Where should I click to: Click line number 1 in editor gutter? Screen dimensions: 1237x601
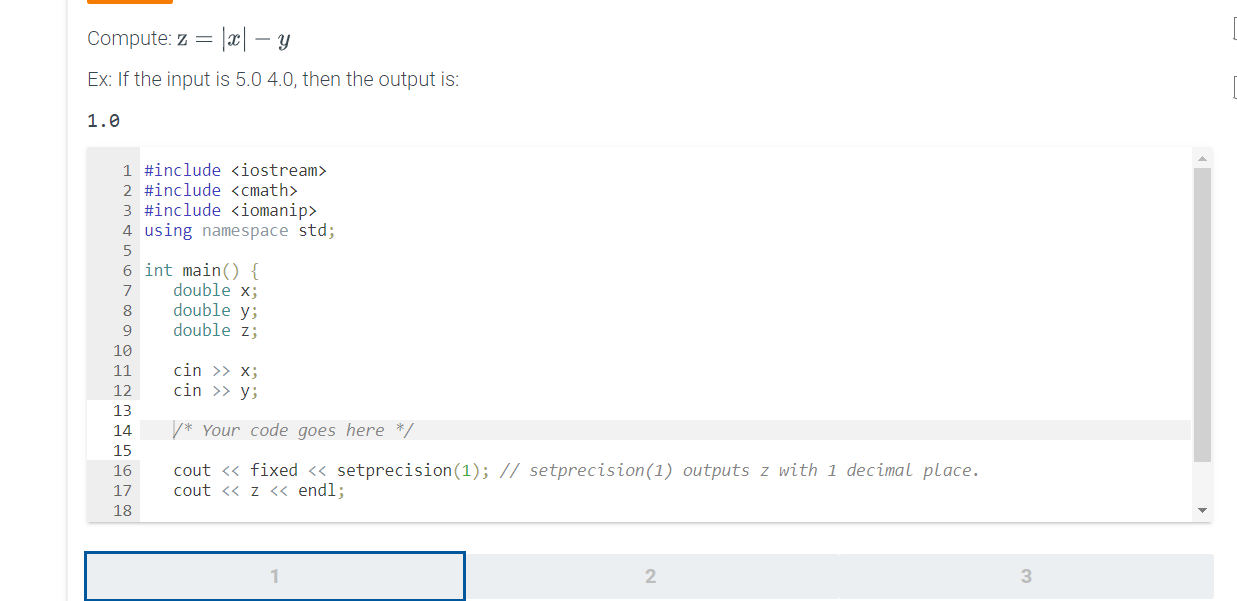[127, 170]
